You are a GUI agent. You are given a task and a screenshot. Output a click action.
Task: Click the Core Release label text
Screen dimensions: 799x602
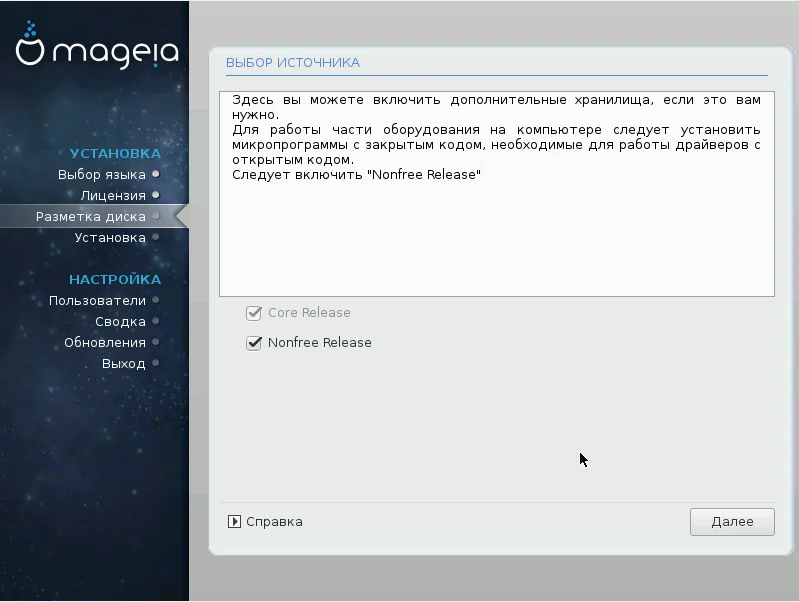[309, 312]
